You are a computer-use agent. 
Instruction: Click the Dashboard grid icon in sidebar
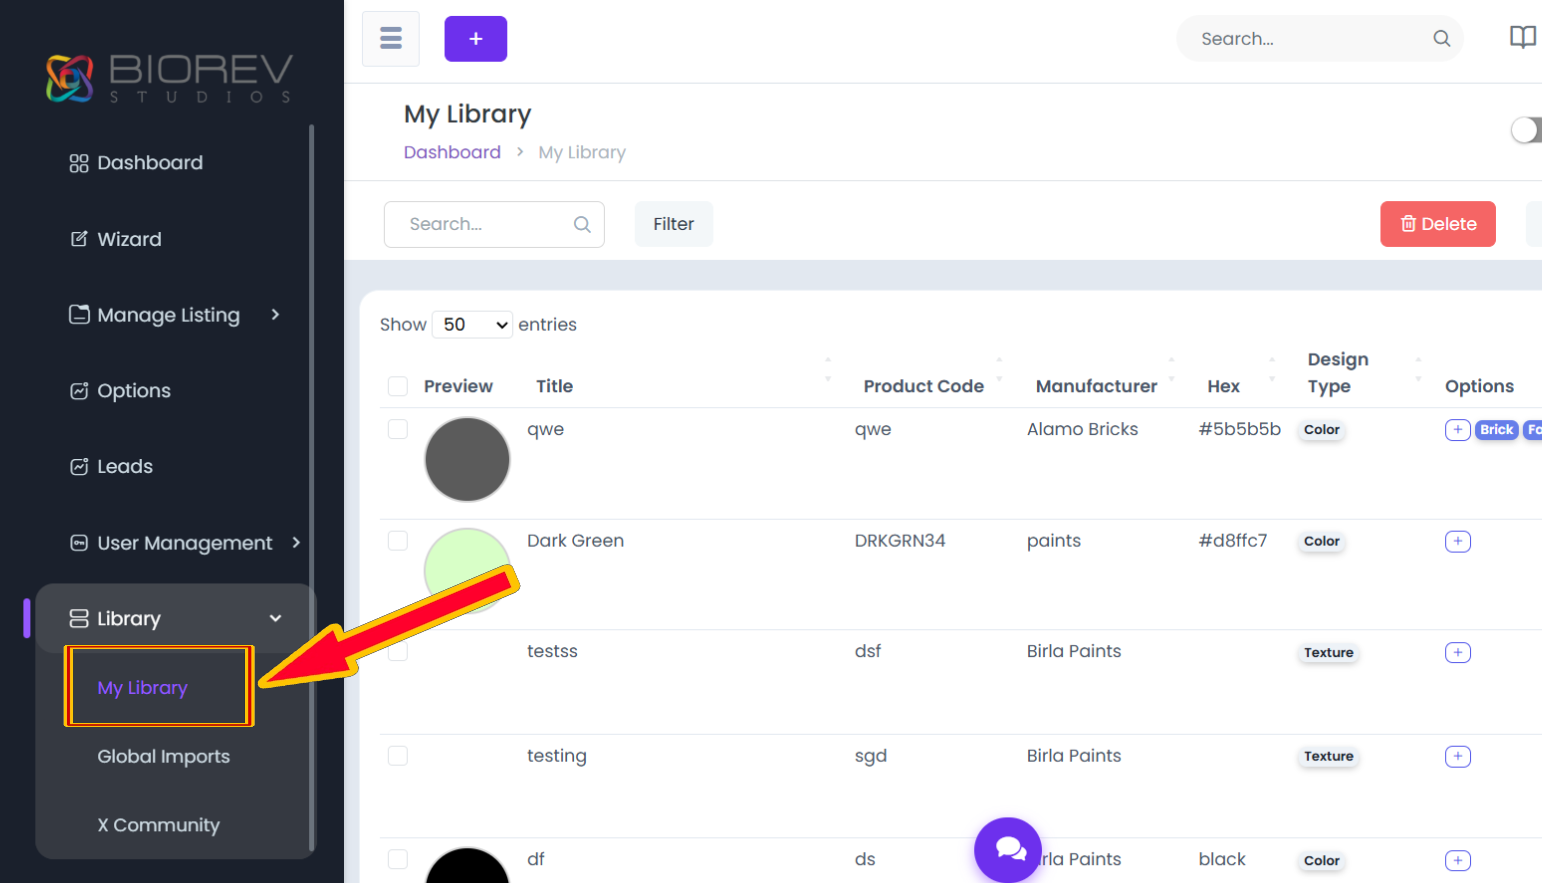[79, 163]
